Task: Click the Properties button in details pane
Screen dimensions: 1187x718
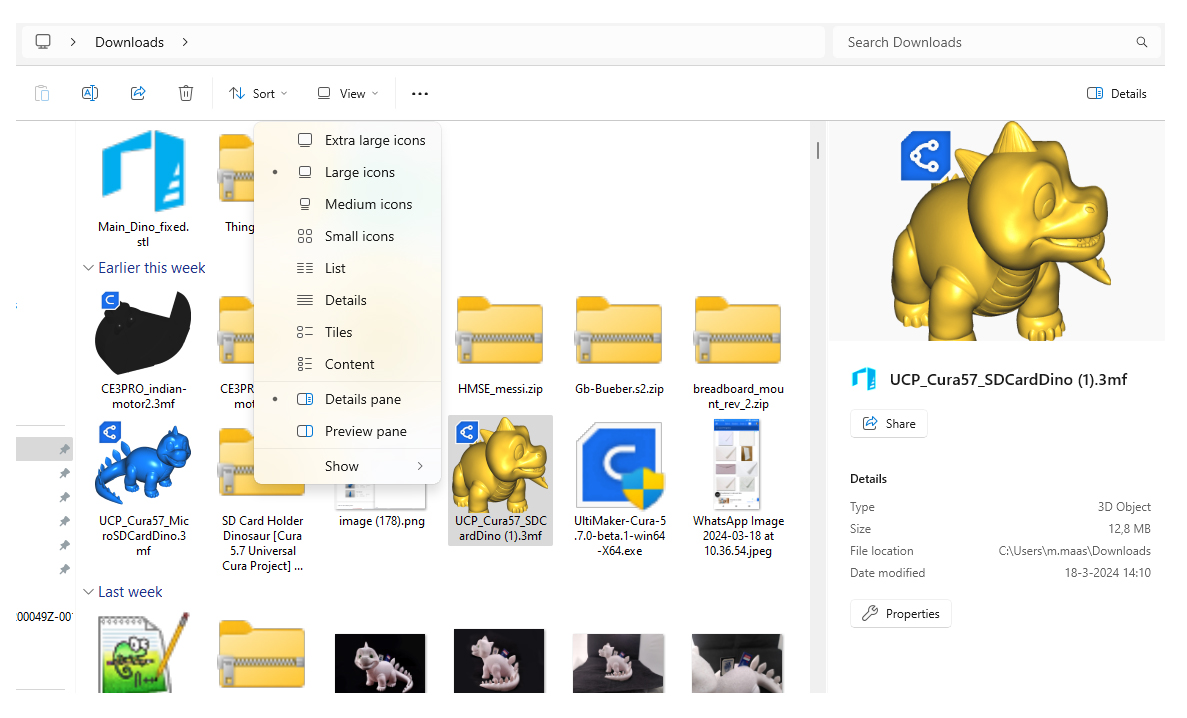Action: (x=901, y=613)
